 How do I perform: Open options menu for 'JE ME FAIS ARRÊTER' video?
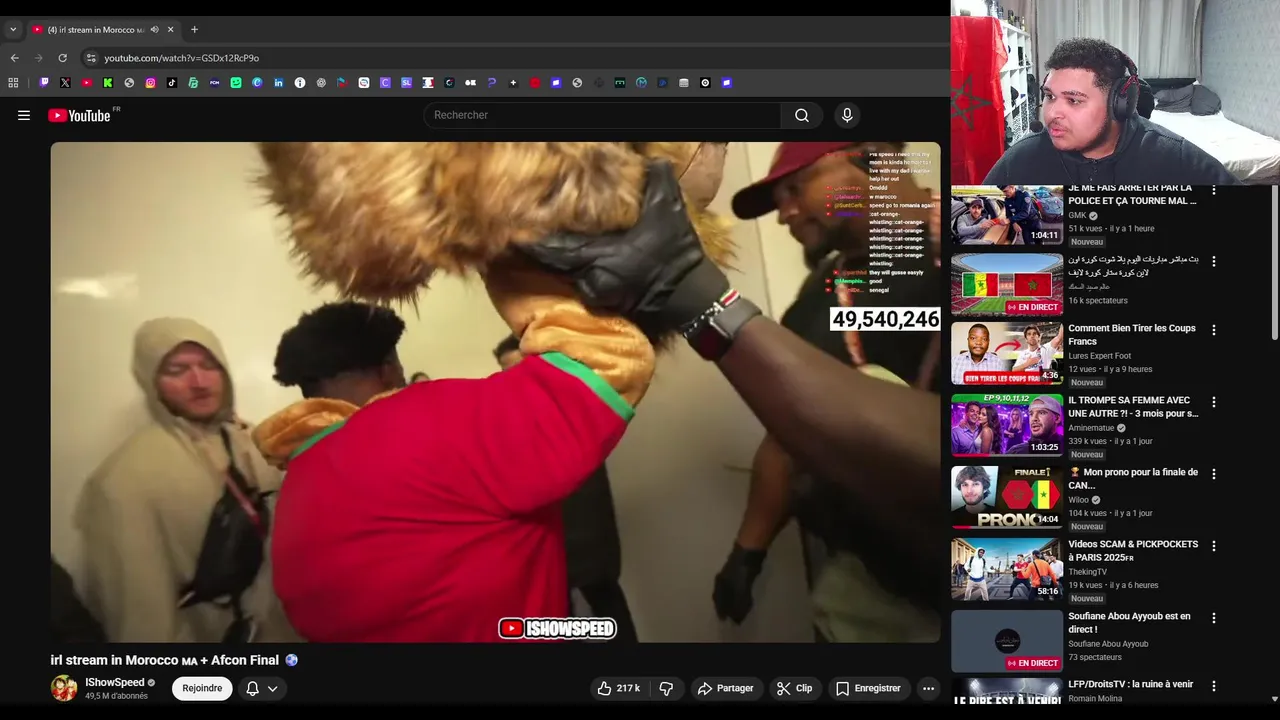click(1214, 189)
